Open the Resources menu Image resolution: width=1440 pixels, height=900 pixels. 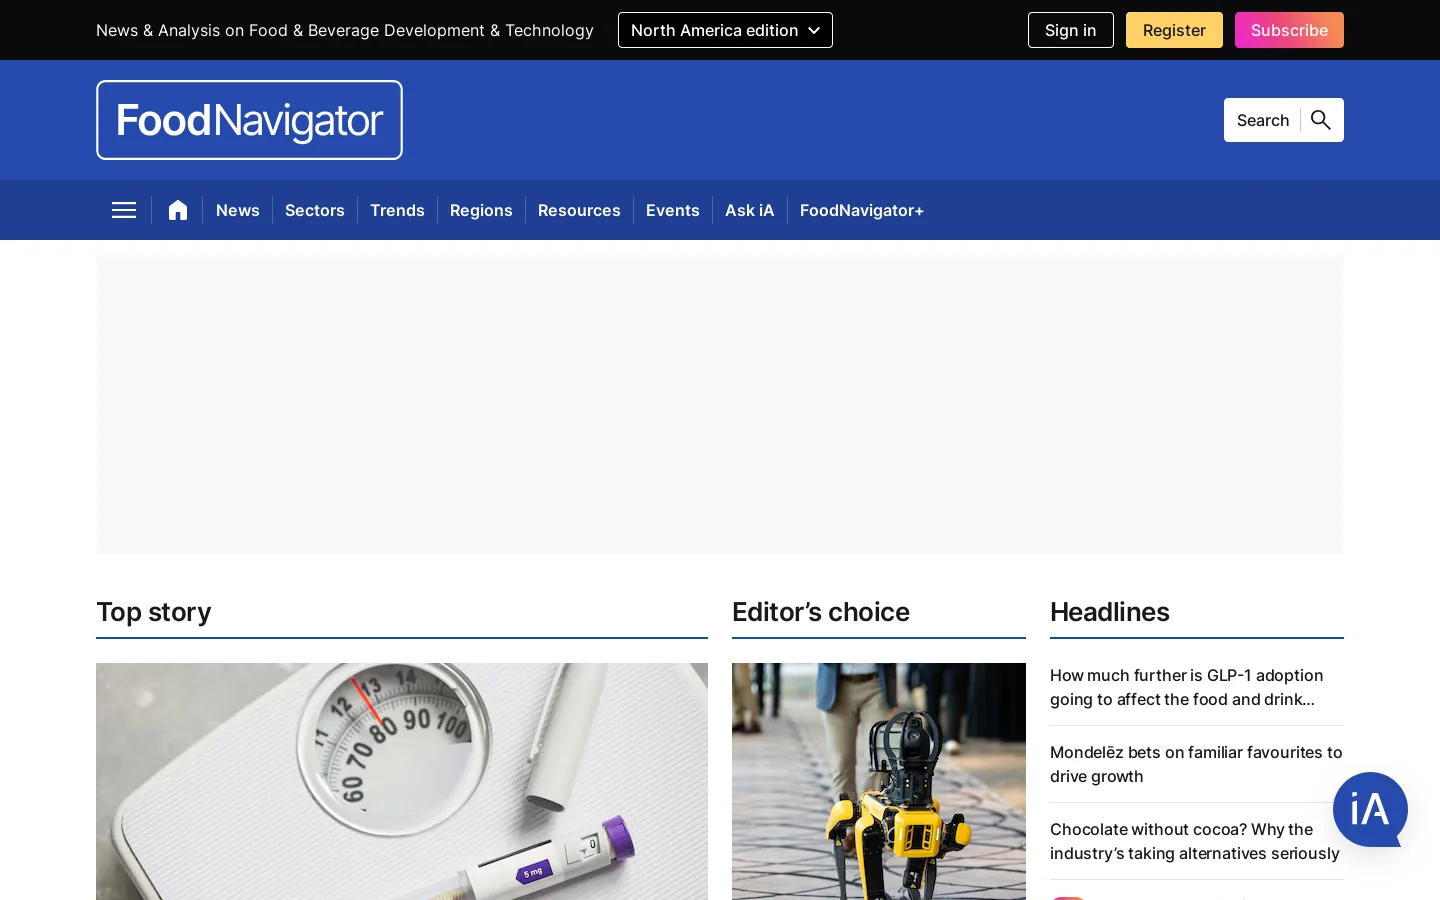click(x=579, y=210)
